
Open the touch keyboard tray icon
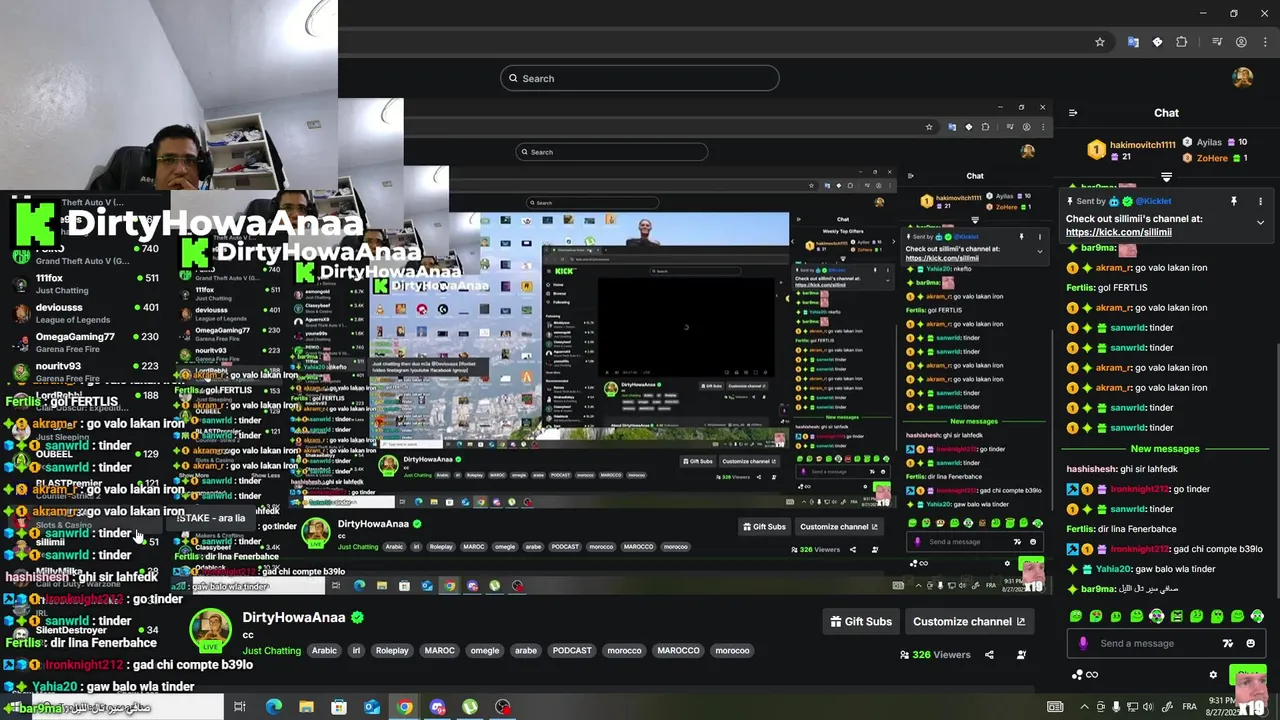[1055, 707]
